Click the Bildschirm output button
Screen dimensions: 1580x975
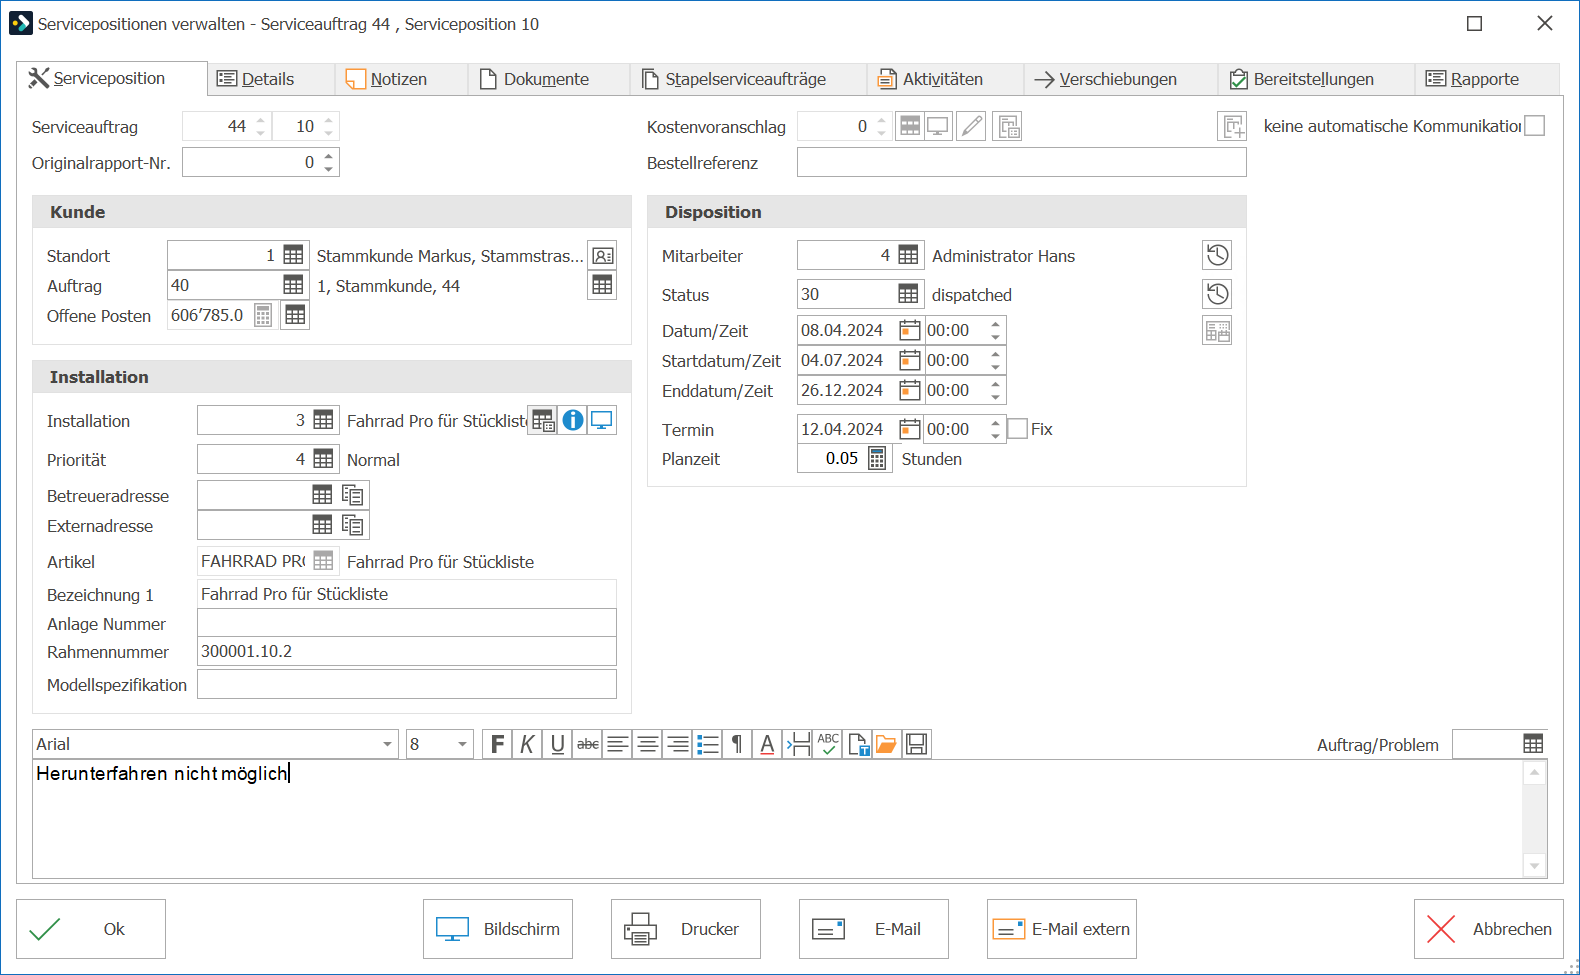498,929
